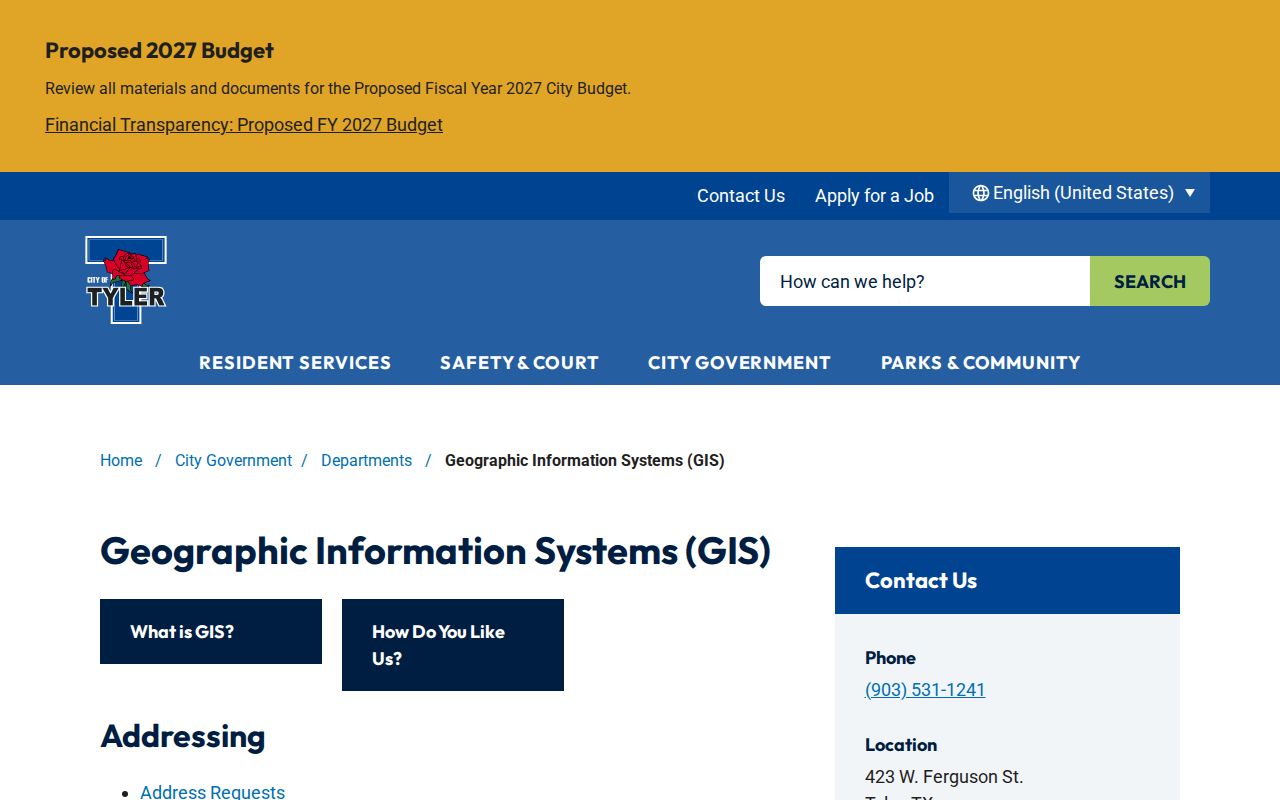Viewport: 1280px width, 800px height.
Task: Click the 'What is GIS?' button
Action: tap(211, 632)
